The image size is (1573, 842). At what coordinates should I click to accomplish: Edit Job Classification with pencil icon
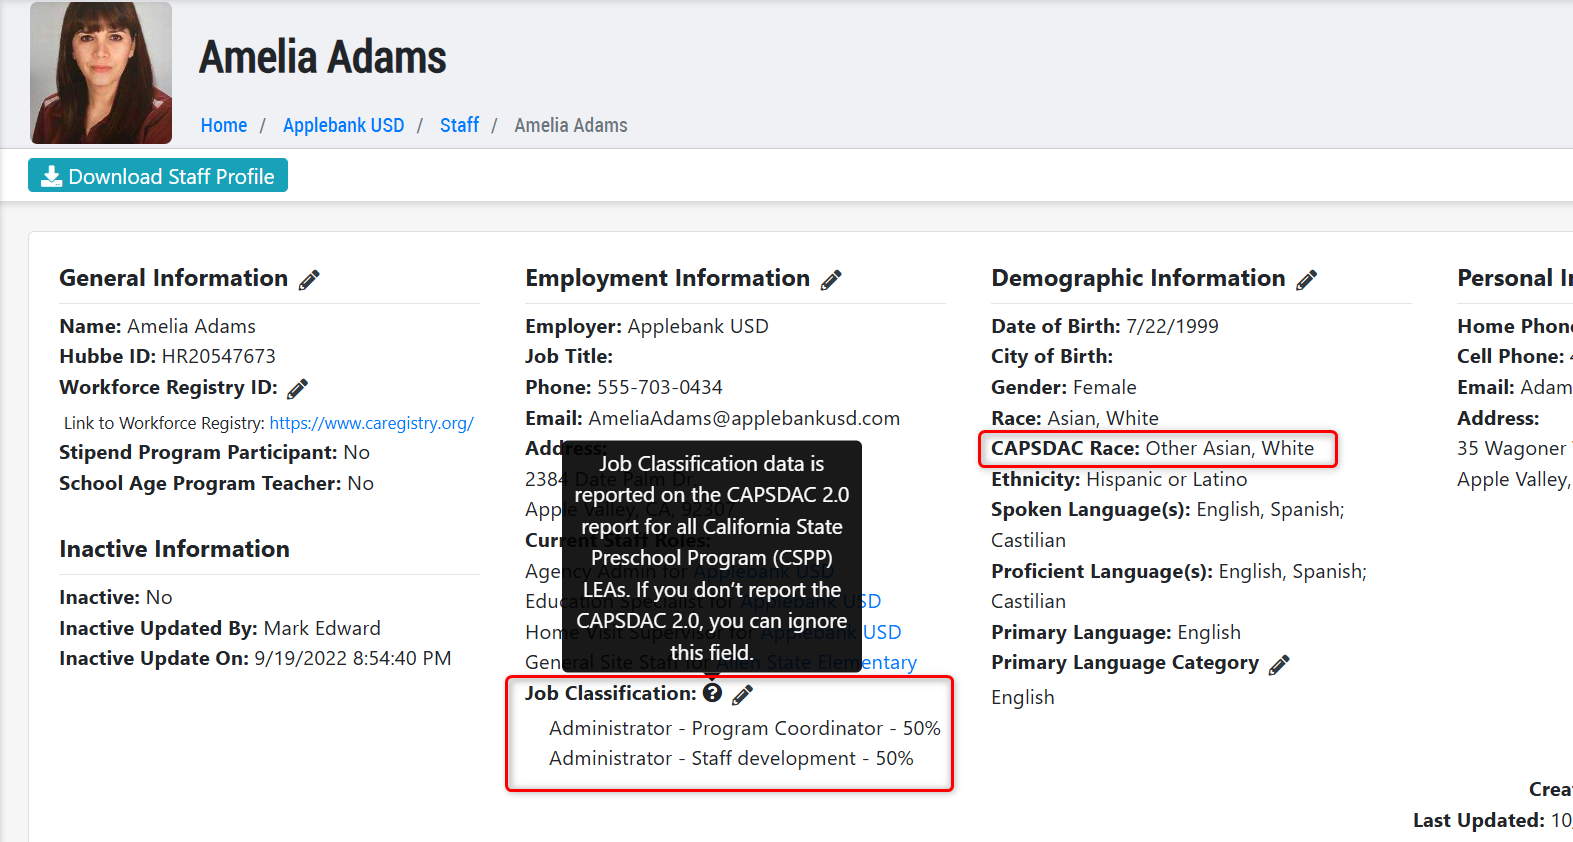click(743, 694)
